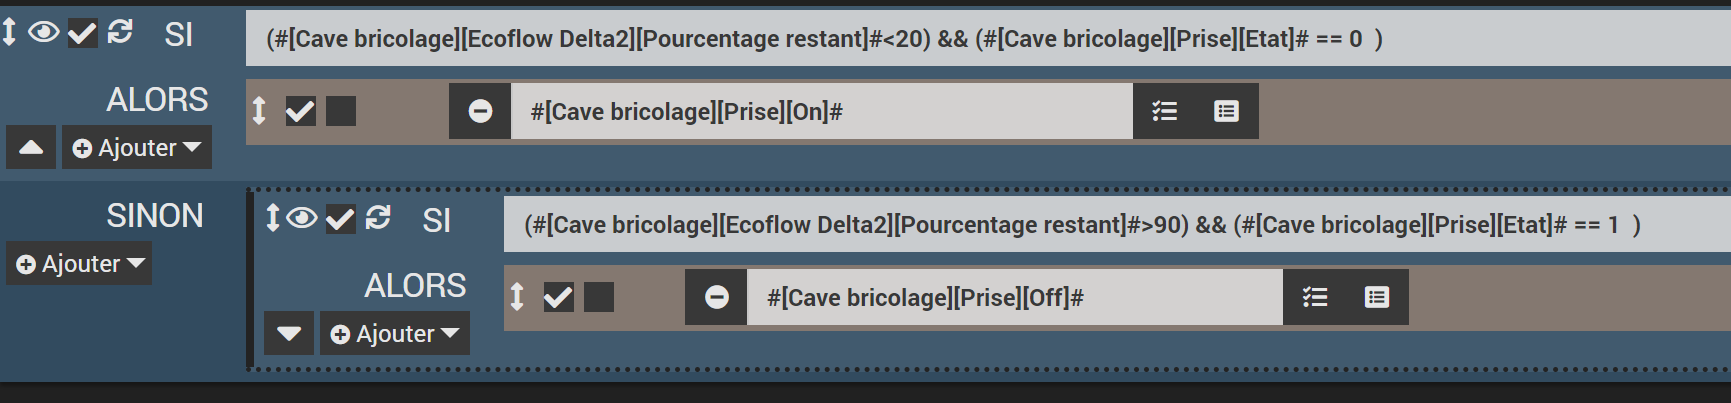
Task: Open the command list icon next to the Prise On action
Action: [1226, 111]
